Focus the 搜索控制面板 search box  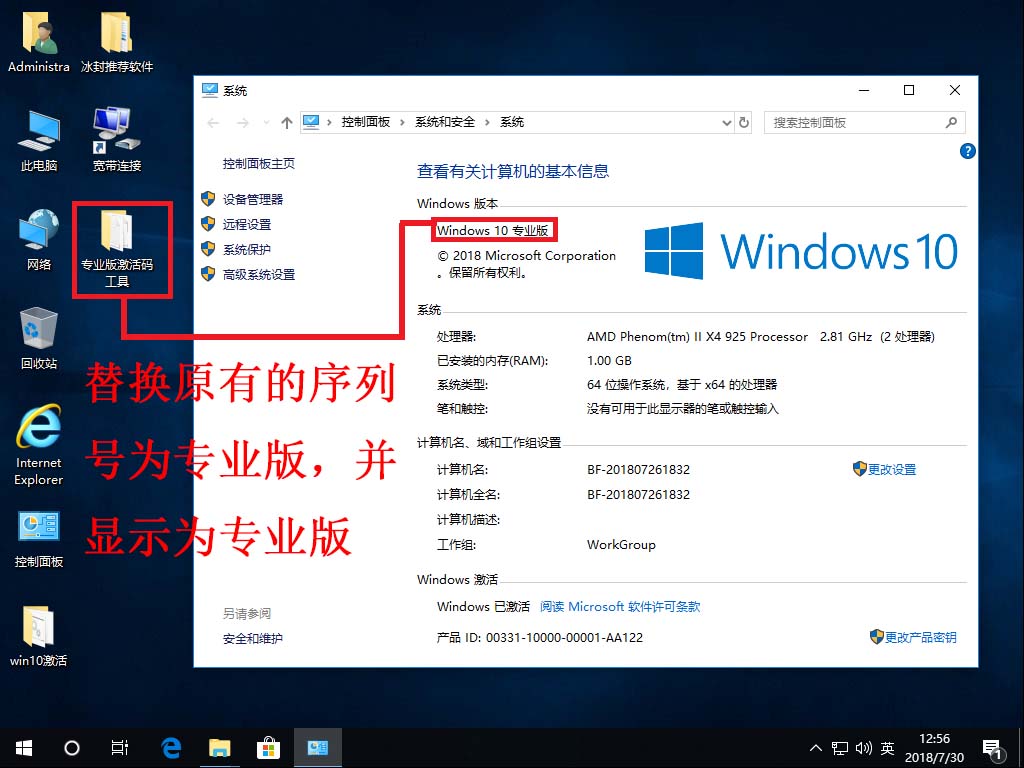pos(864,123)
